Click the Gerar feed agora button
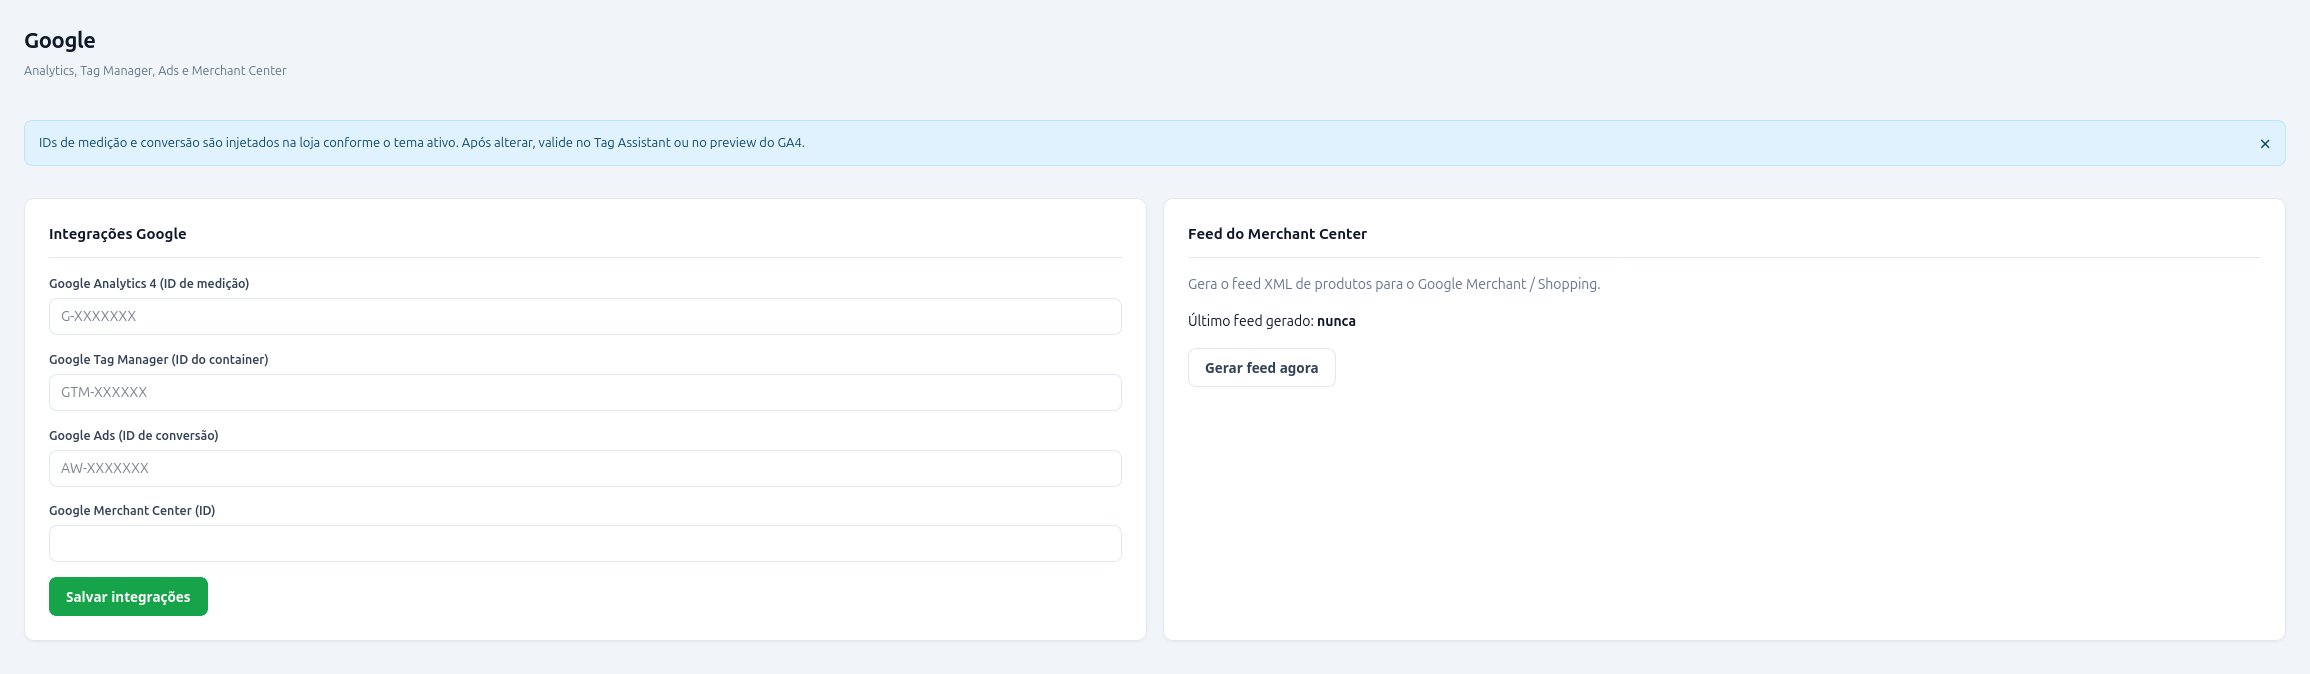2310x674 pixels. tap(1261, 367)
